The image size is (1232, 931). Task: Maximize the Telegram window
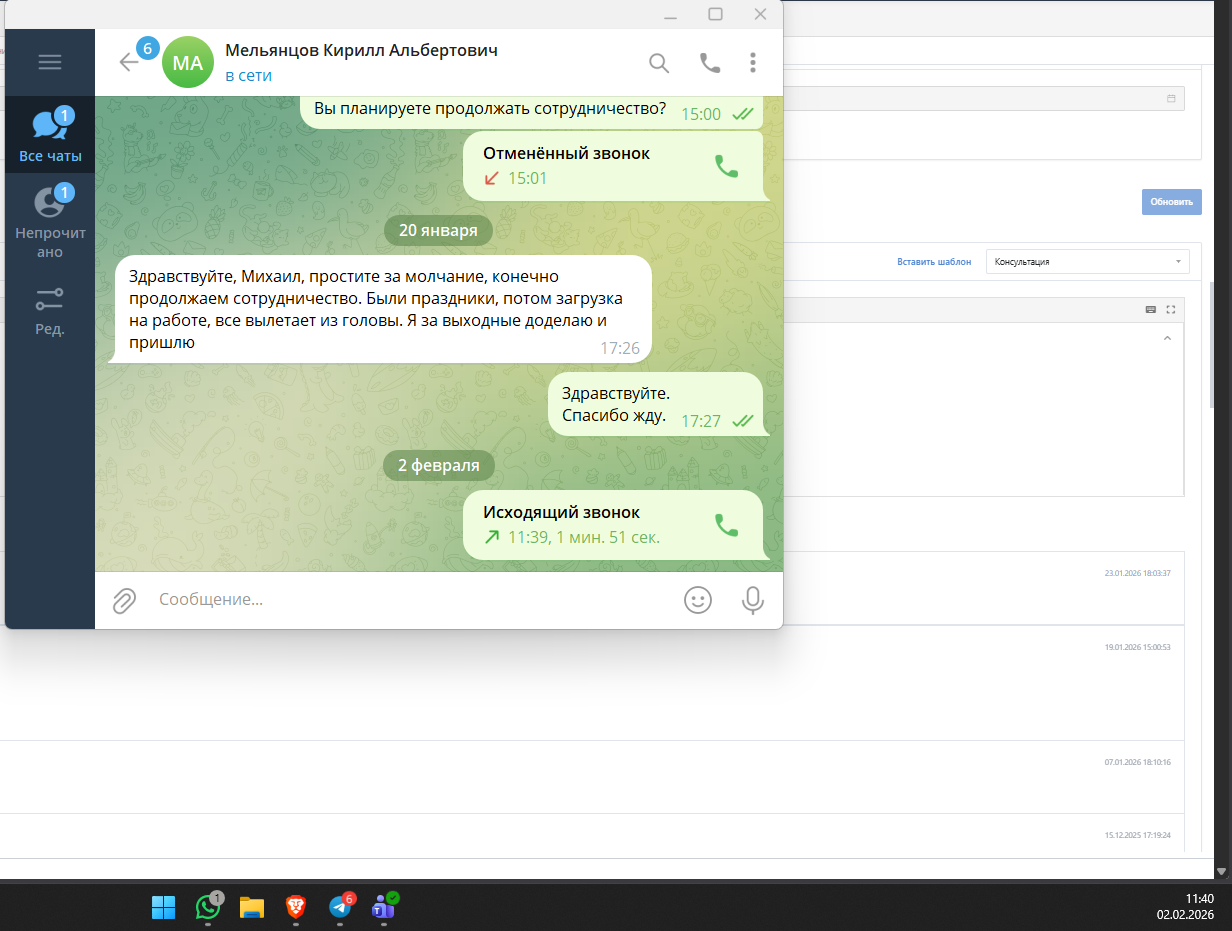(715, 14)
